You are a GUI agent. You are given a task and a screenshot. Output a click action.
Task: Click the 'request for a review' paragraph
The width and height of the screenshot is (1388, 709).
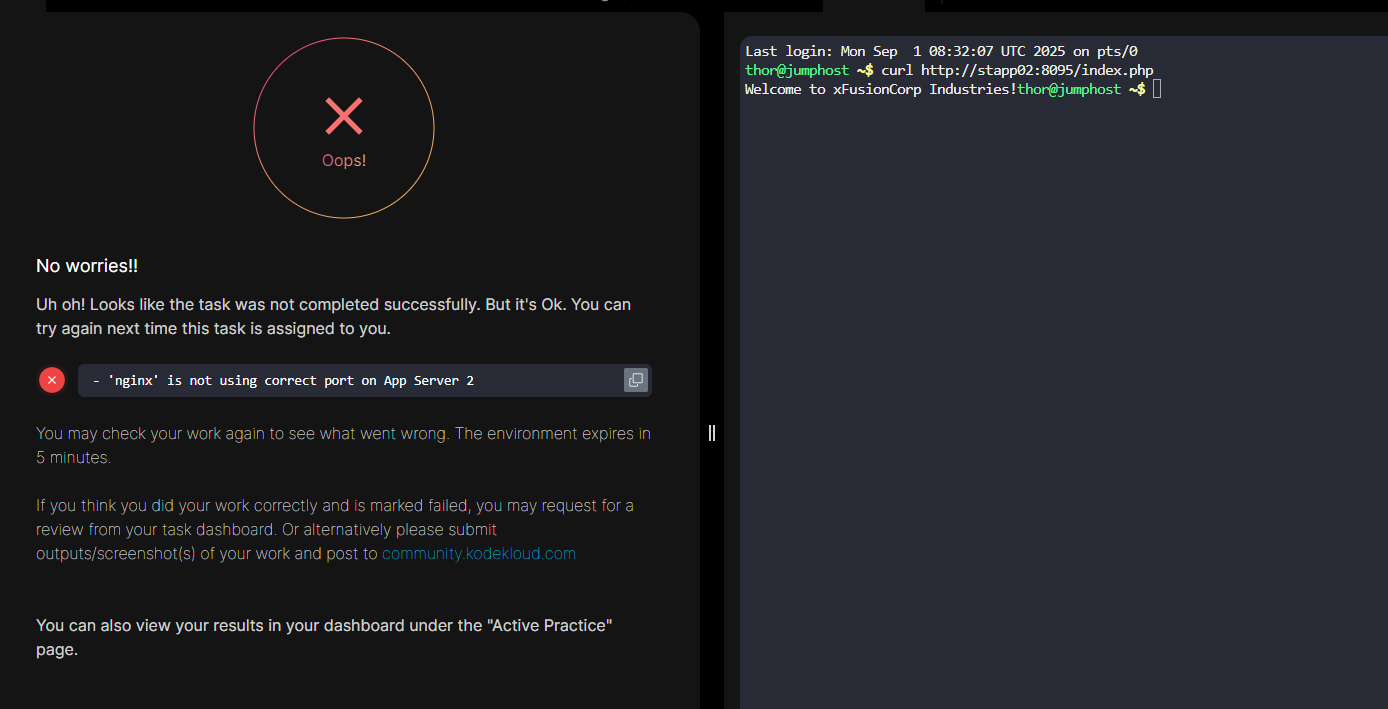[x=335, y=529]
